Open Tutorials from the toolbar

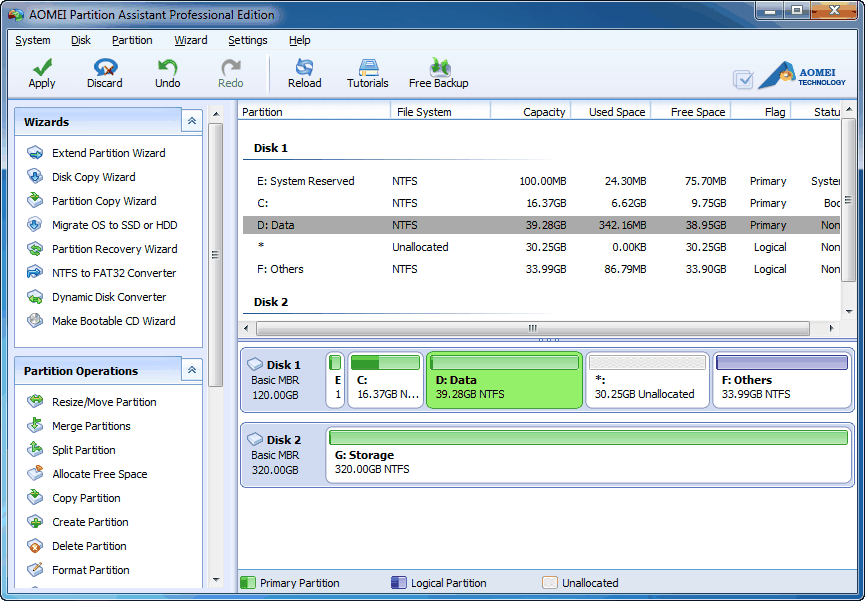point(367,71)
